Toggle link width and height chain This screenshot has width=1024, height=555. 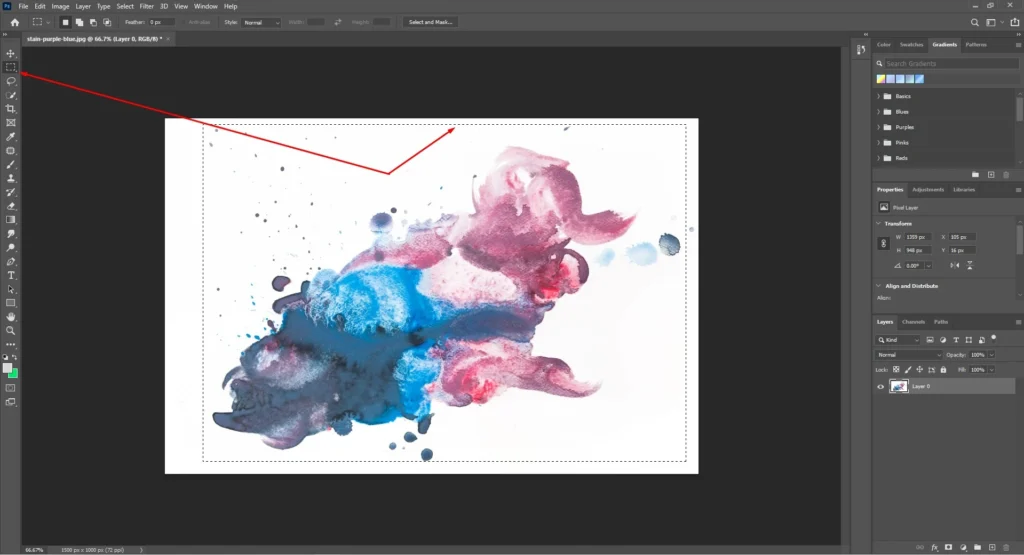click(x=884, y=244)
